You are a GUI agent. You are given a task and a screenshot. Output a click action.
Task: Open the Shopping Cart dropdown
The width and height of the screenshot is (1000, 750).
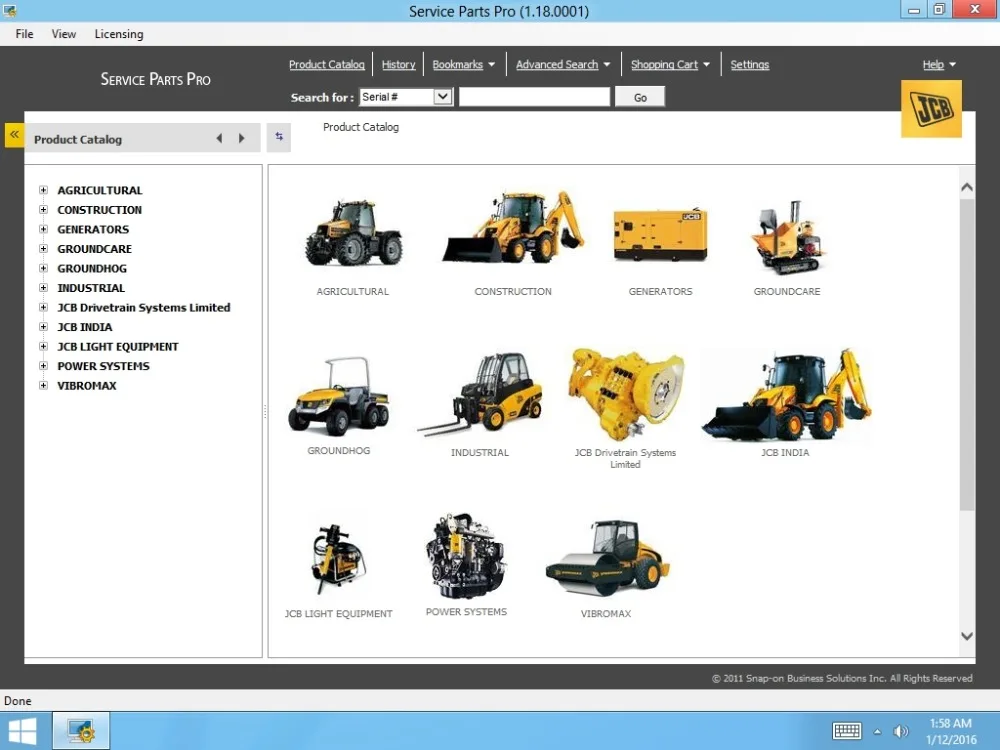tap(670, 64)
